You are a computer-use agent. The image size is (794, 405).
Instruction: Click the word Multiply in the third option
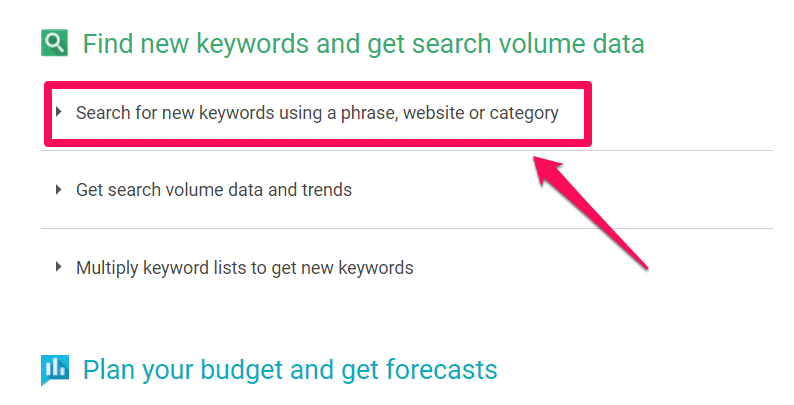[x=107, y=268]
